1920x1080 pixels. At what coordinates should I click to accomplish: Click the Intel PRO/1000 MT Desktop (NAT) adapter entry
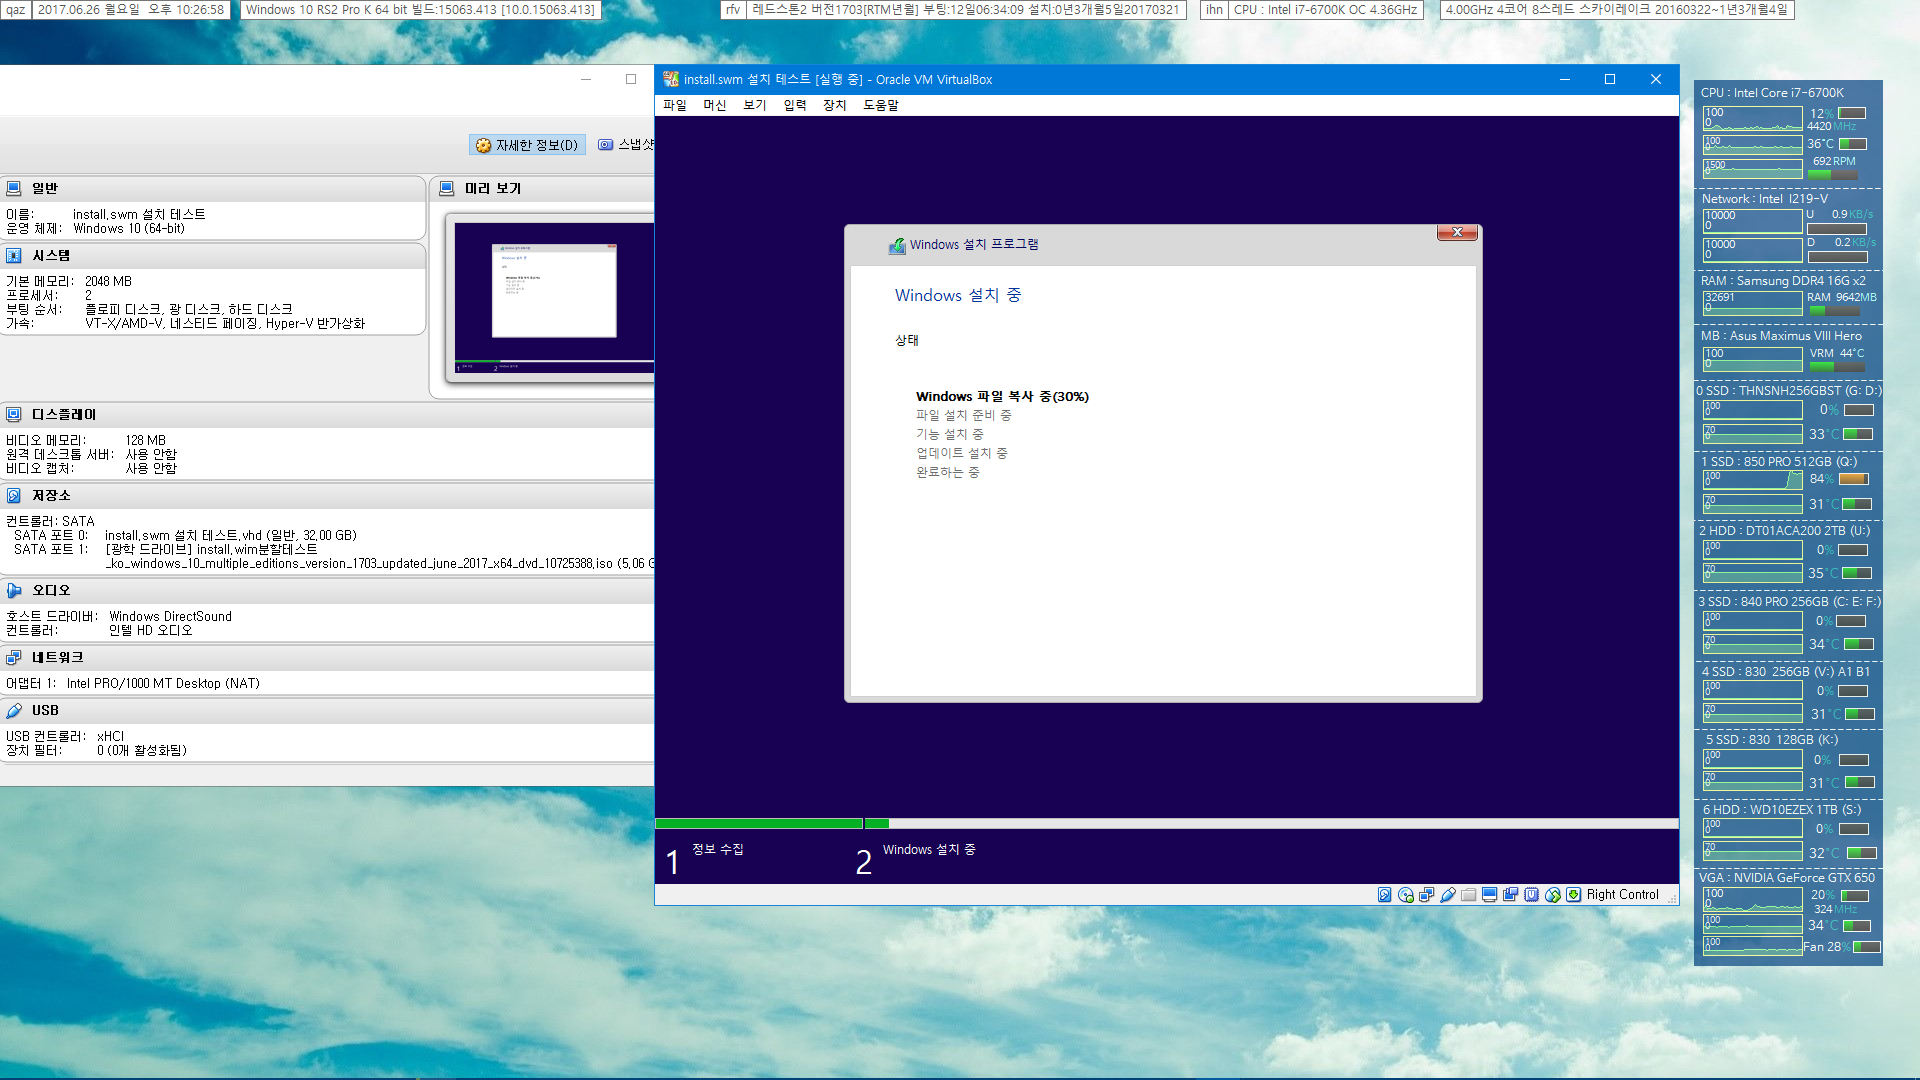pyautogui.click(x=163, y=683)
